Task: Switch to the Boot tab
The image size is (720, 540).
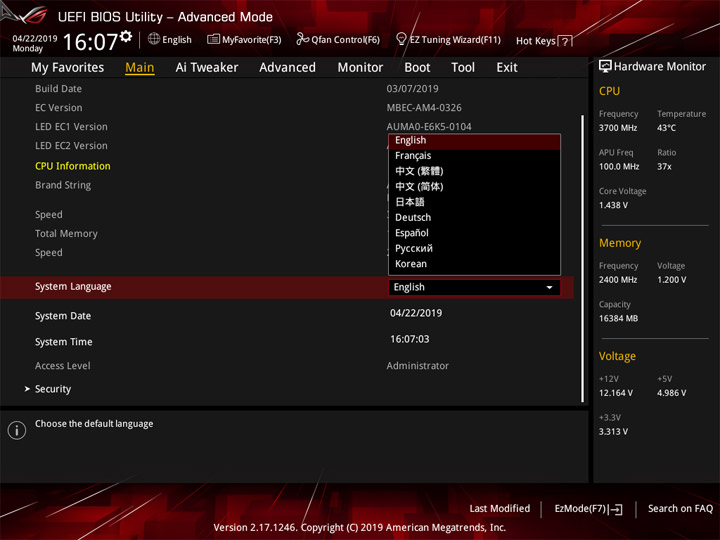Action: point(417,68)
